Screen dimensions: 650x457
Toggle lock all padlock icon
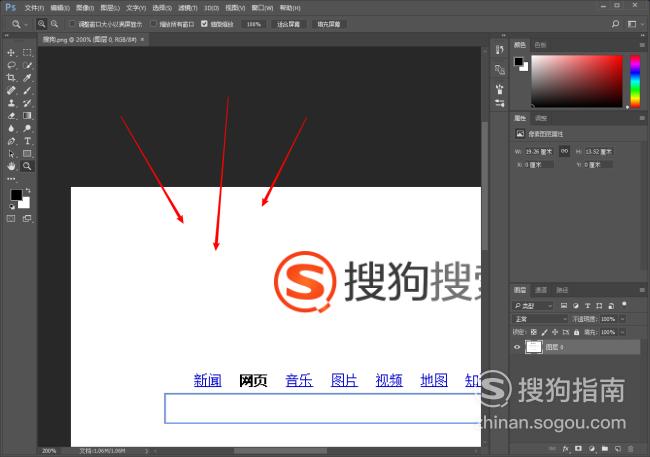(x=576, y=332)
